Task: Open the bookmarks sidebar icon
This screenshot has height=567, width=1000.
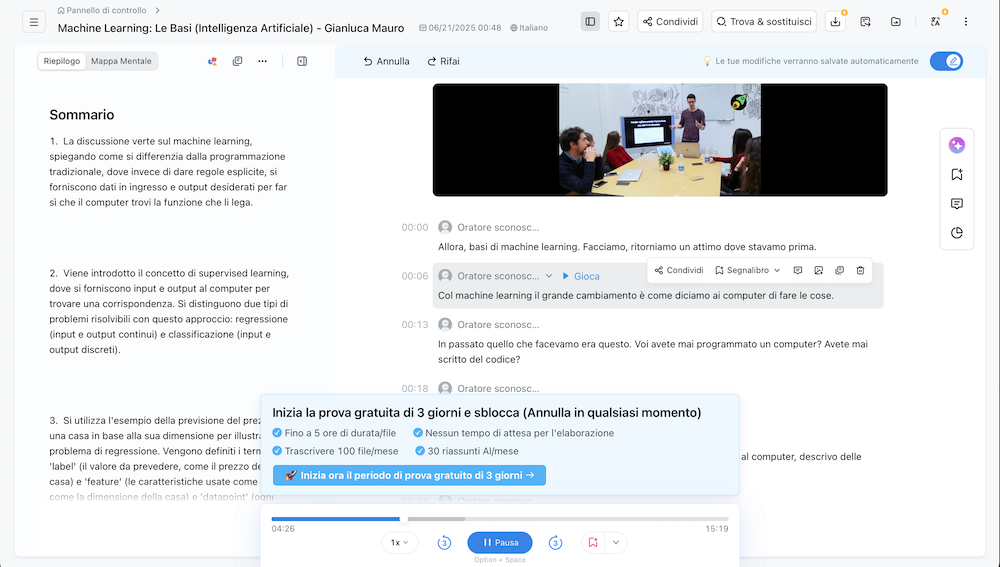Action: pyautogui.click(x=957, y=175)
